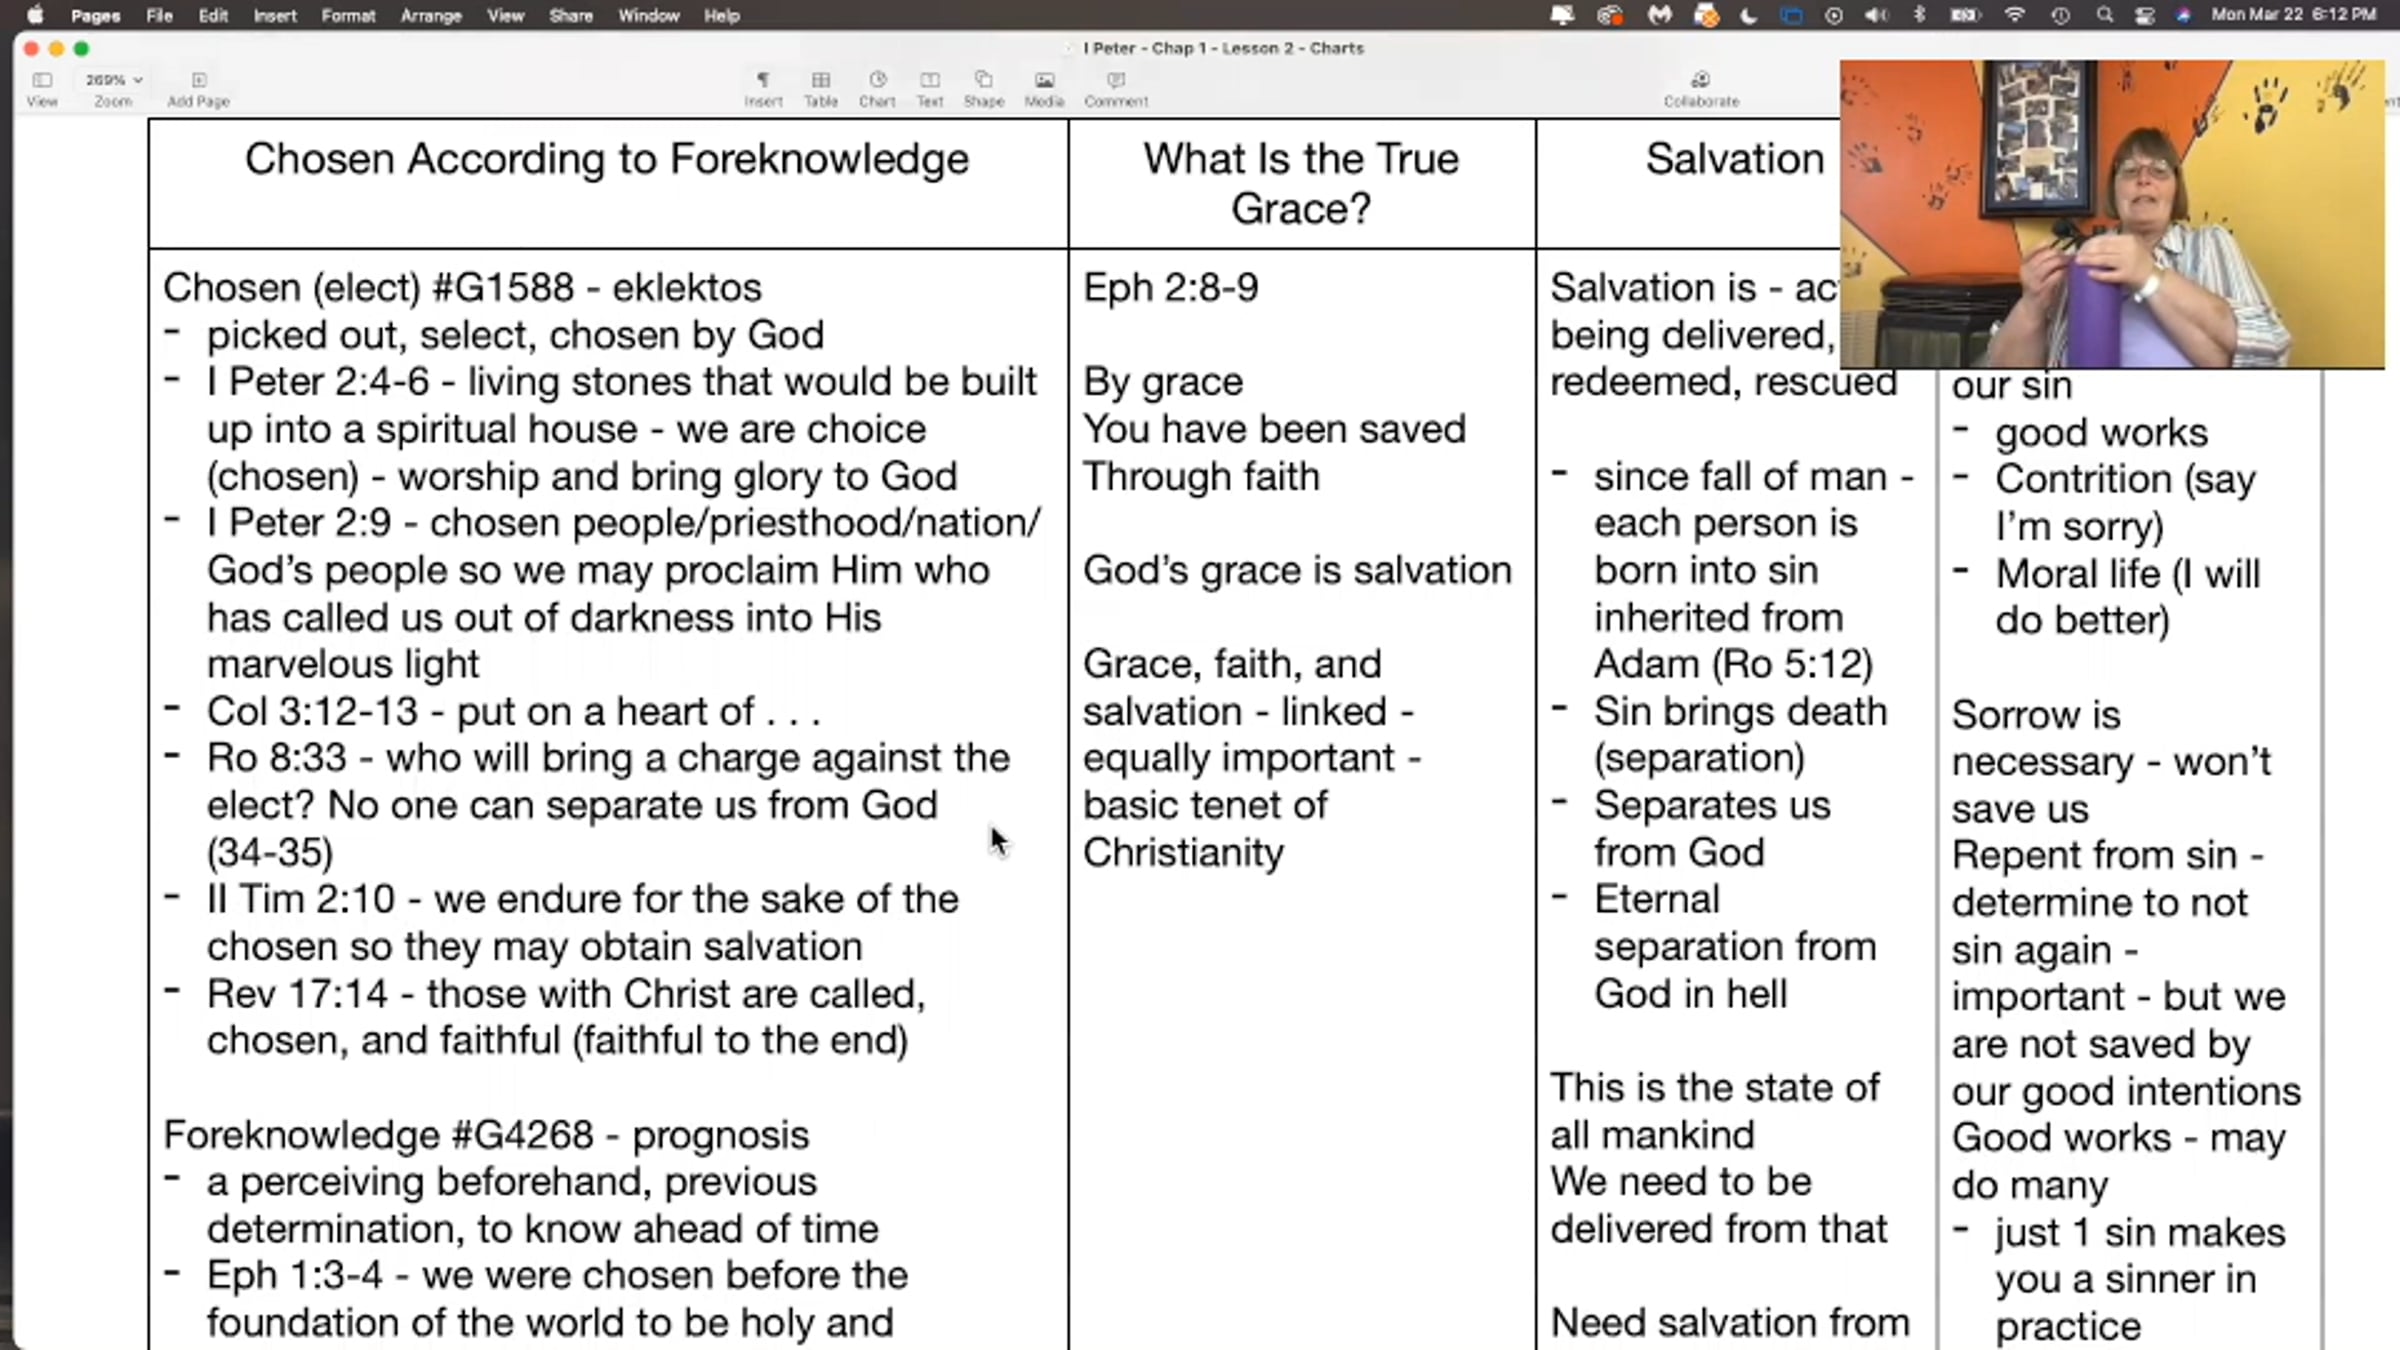Insert a chart with the Chart tool
2400x1350 pixels.
click(x=877, y=88)
